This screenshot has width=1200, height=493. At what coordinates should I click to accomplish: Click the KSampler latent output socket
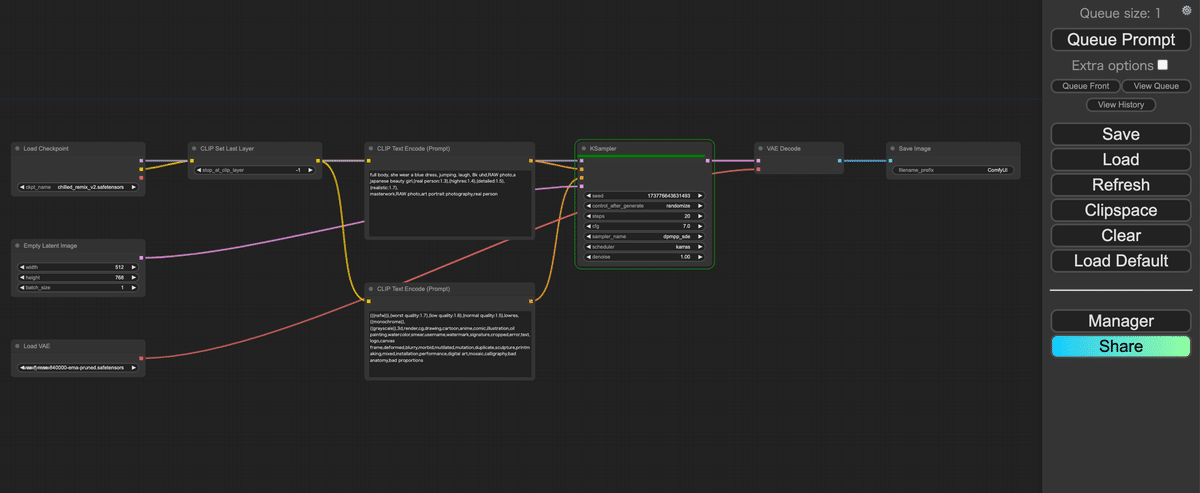coord(707,160)
